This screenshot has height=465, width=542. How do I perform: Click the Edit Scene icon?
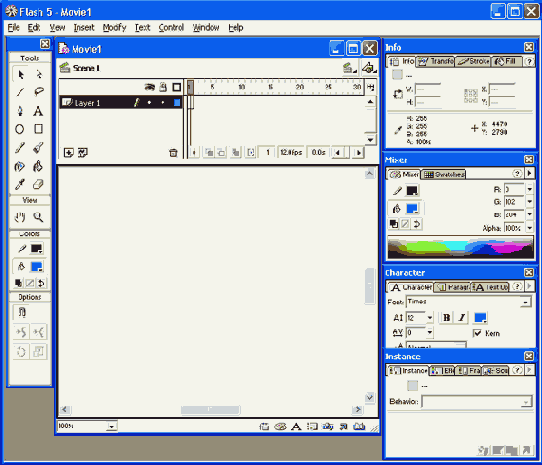(x=349, y=68)
